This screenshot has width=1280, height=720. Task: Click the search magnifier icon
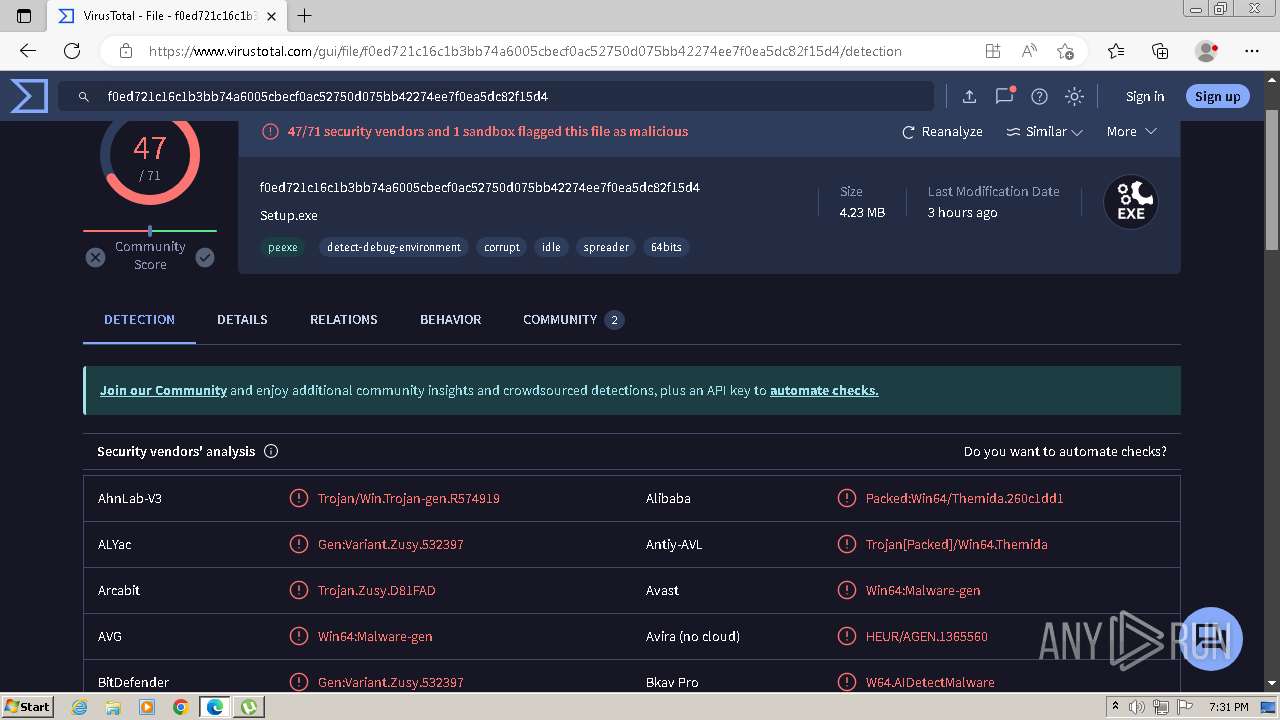point(85,97)
